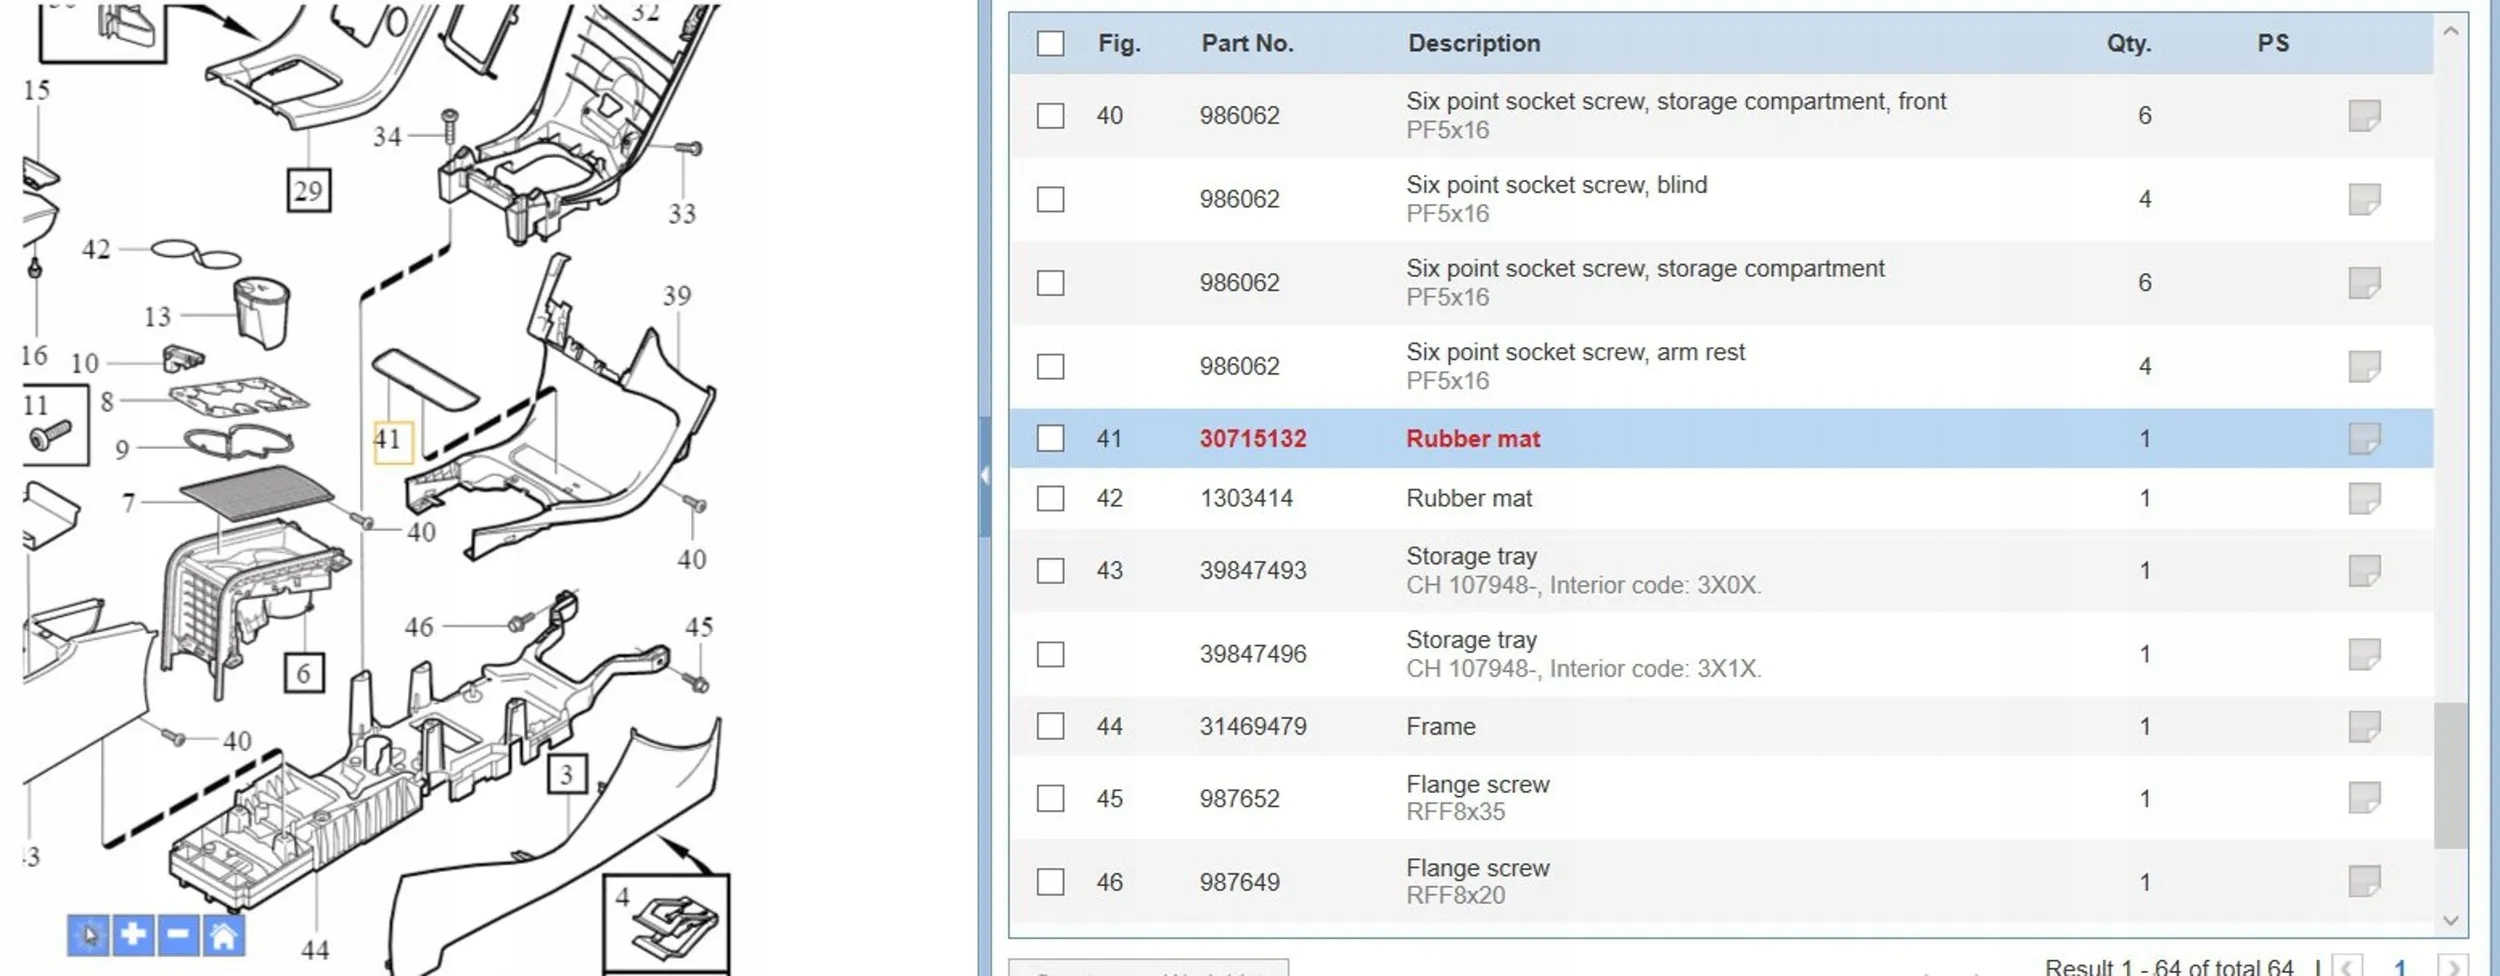Click the parts list scrollbar thumb
The width and height of the screenshot is (2500, 976).
(x=2450, y=775)
